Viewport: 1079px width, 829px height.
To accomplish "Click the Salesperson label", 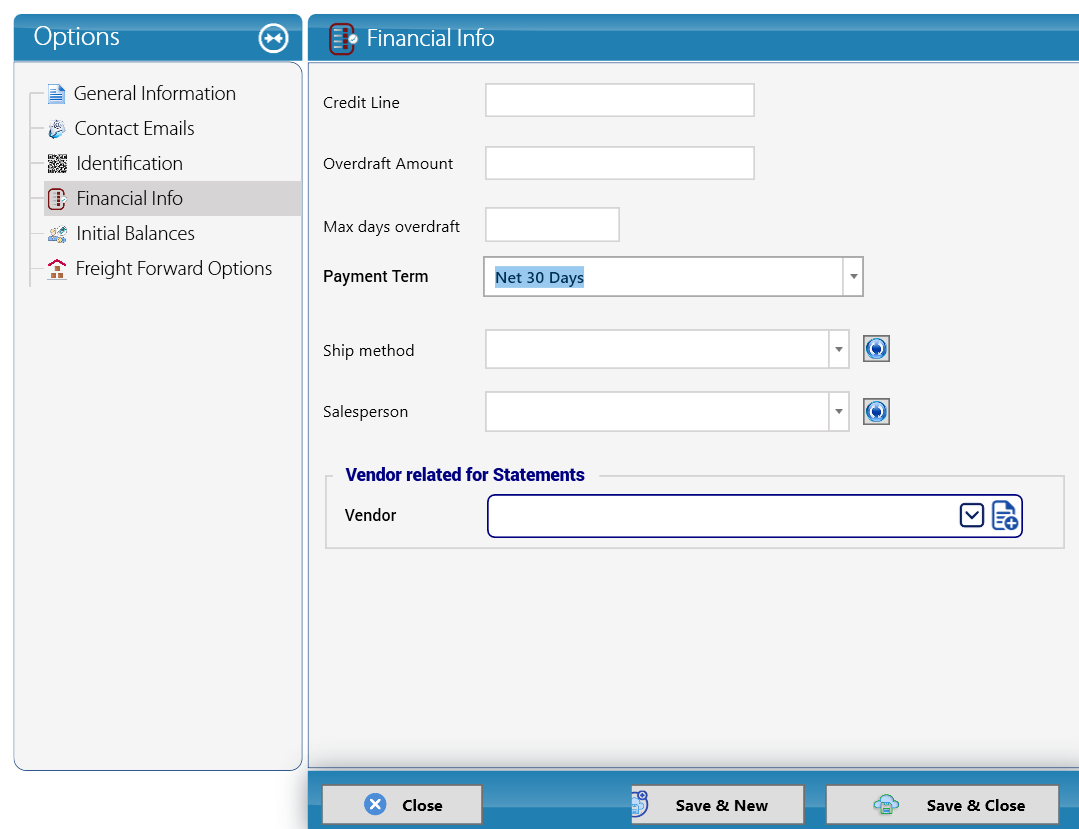I will tap(365, 412).
